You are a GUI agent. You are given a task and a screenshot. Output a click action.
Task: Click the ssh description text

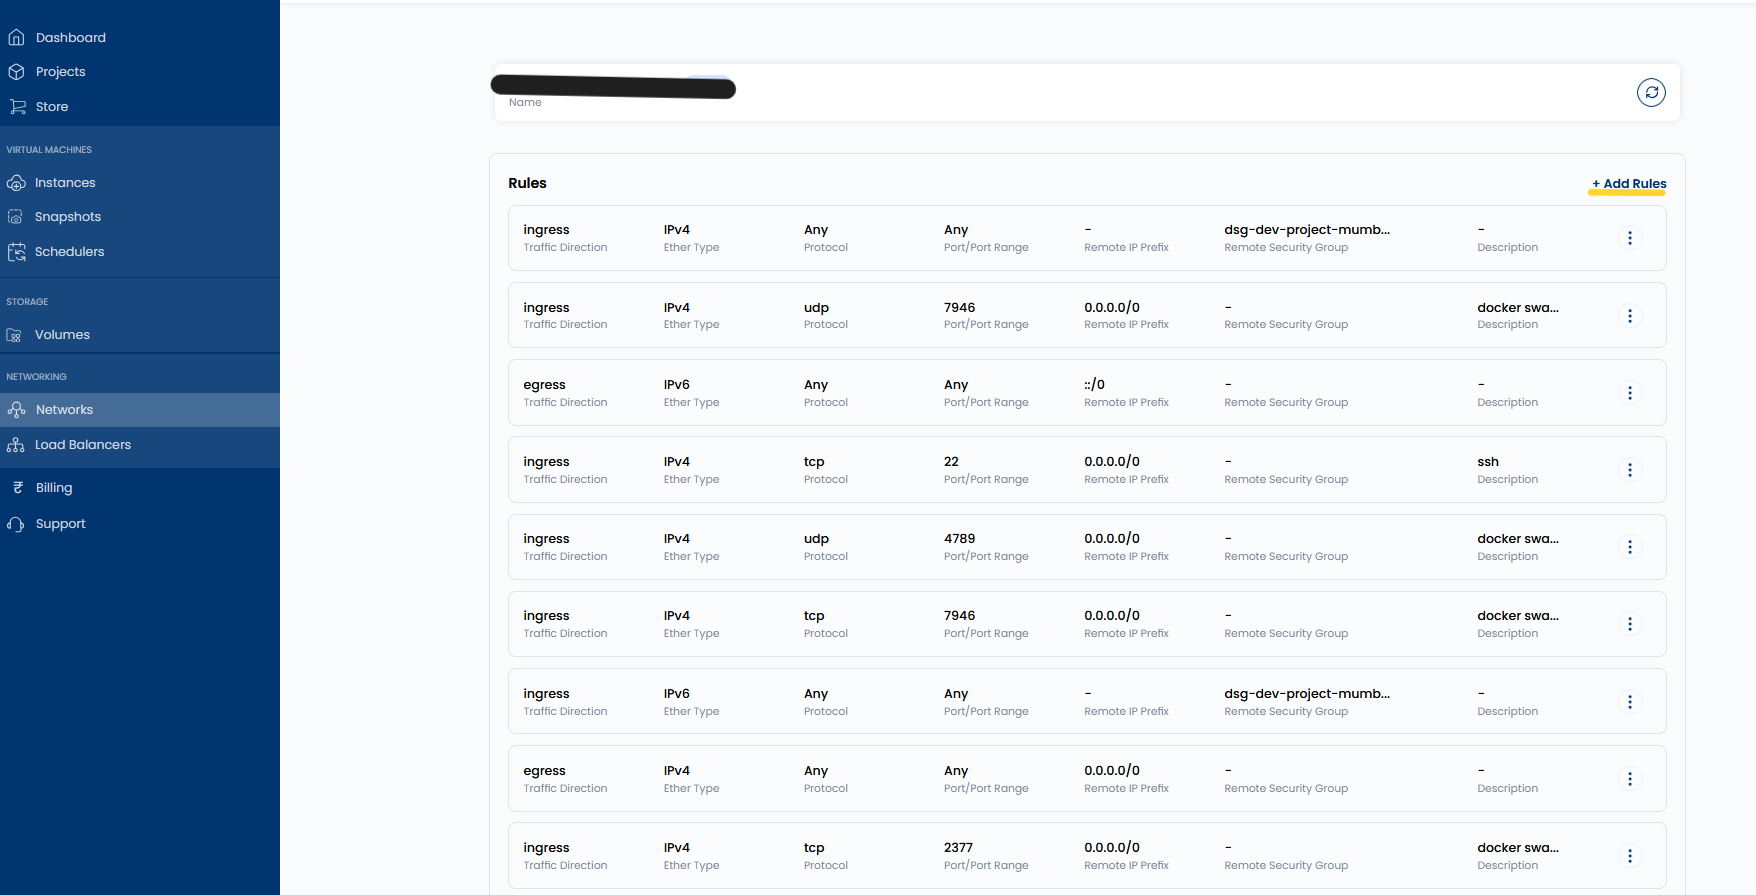pos(1488,462)
